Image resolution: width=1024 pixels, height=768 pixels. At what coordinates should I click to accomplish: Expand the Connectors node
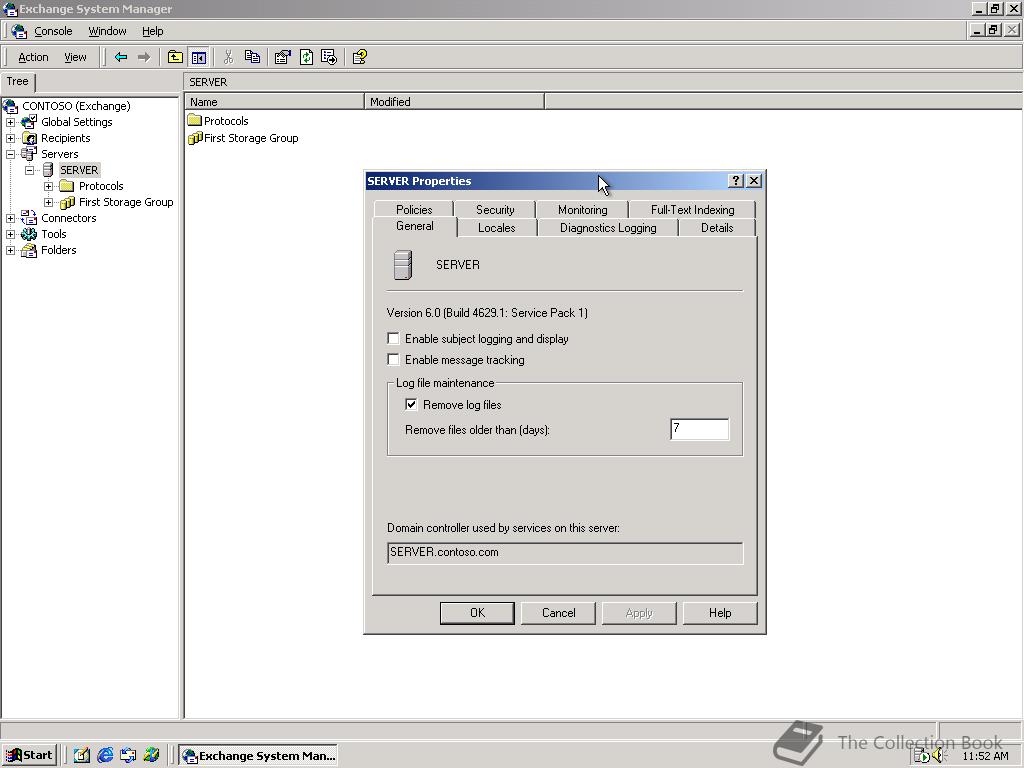click(10, 218)
